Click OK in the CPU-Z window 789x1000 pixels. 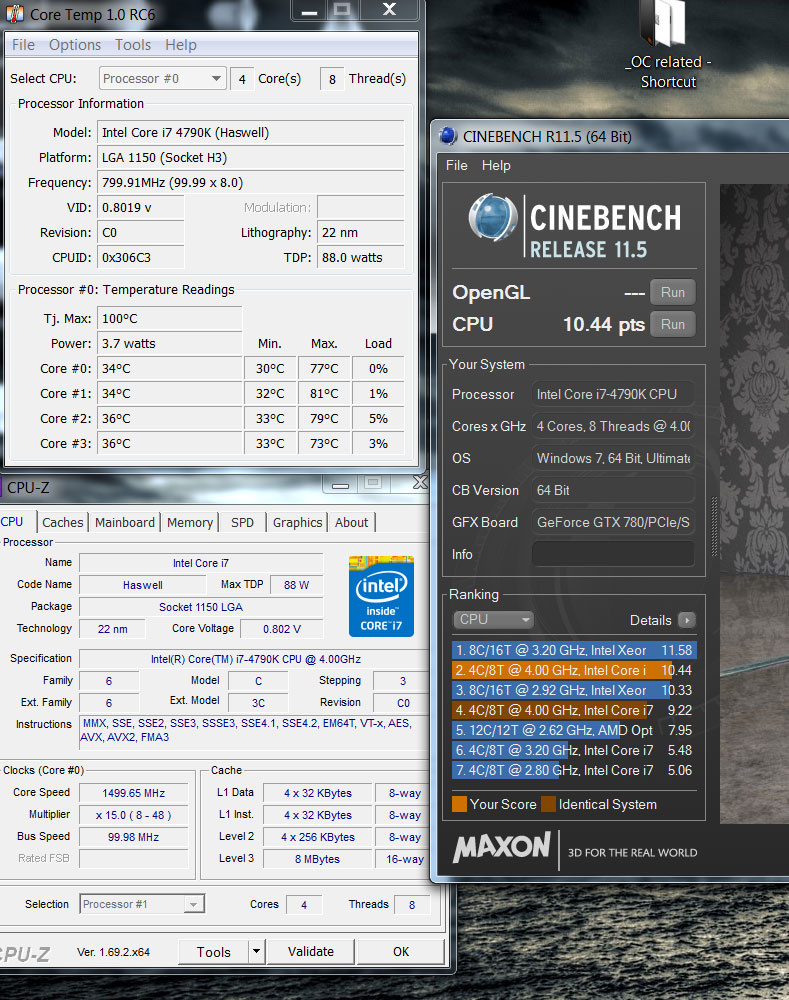[x=401, y=952]
